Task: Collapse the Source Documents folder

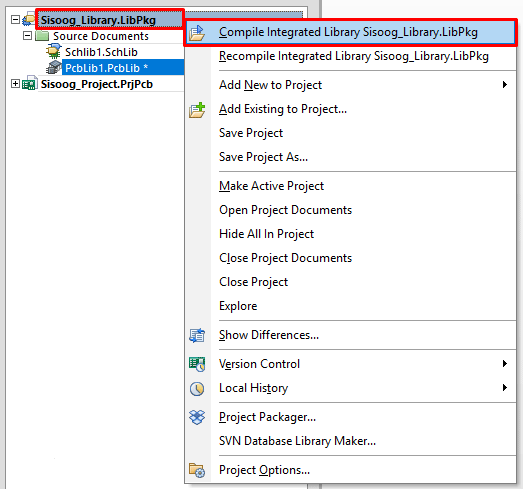Action: pyautogui.click(x=27, y=35)
